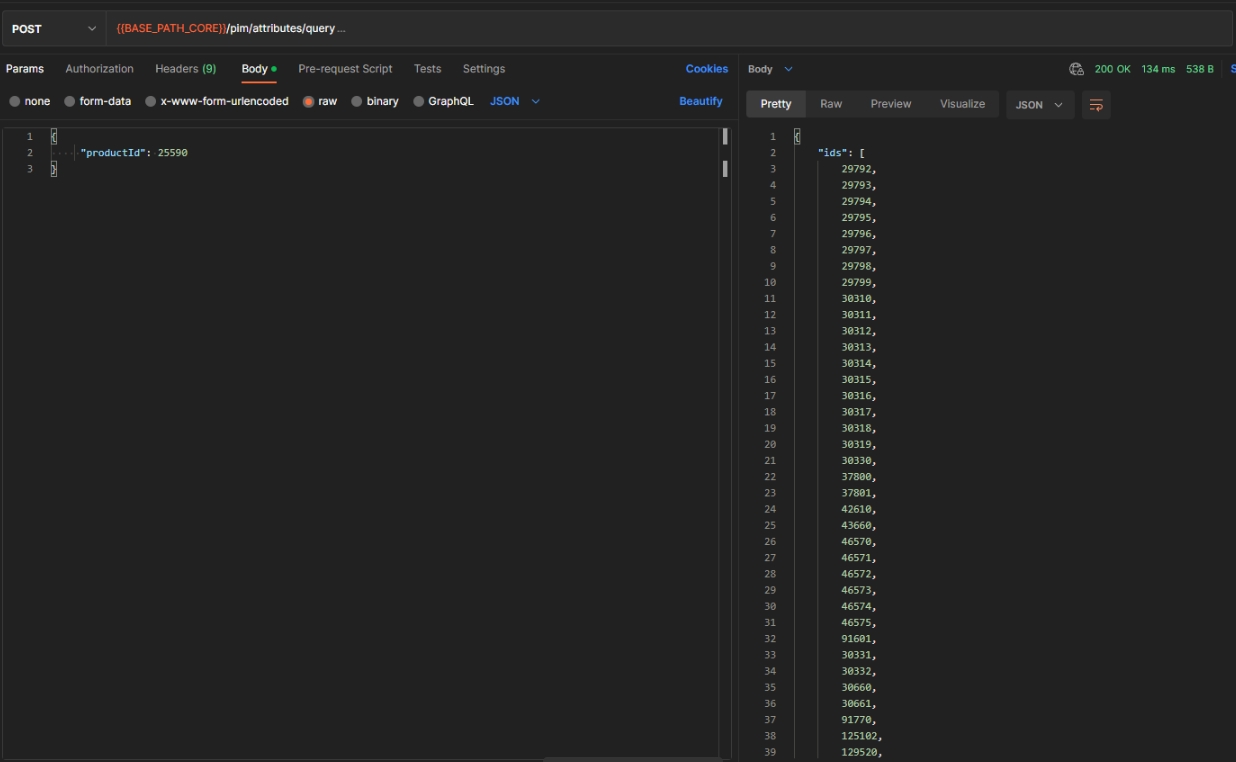Switch response view to Raw

pos(831,104)
